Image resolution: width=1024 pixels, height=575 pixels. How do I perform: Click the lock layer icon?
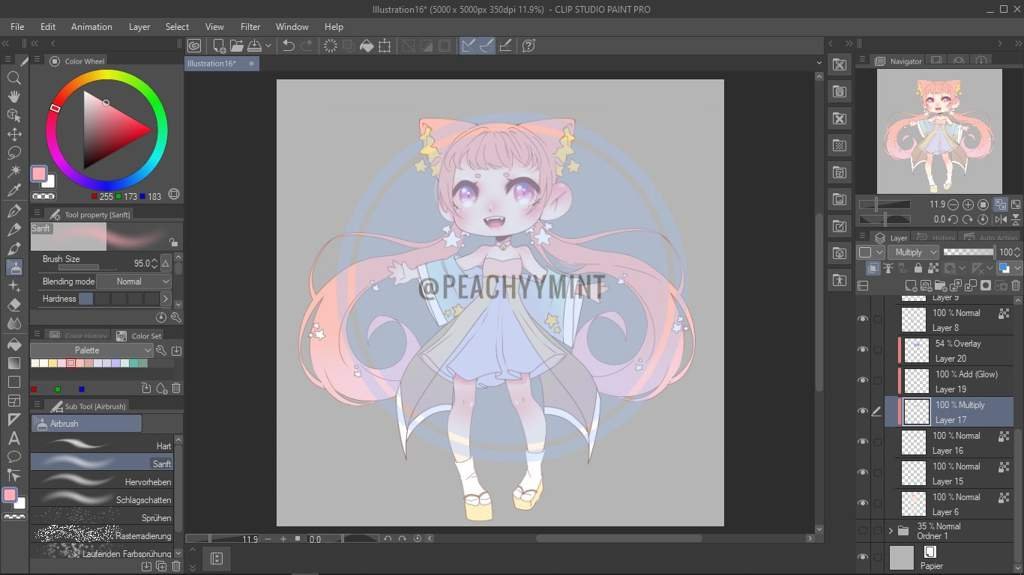[918, 268]
